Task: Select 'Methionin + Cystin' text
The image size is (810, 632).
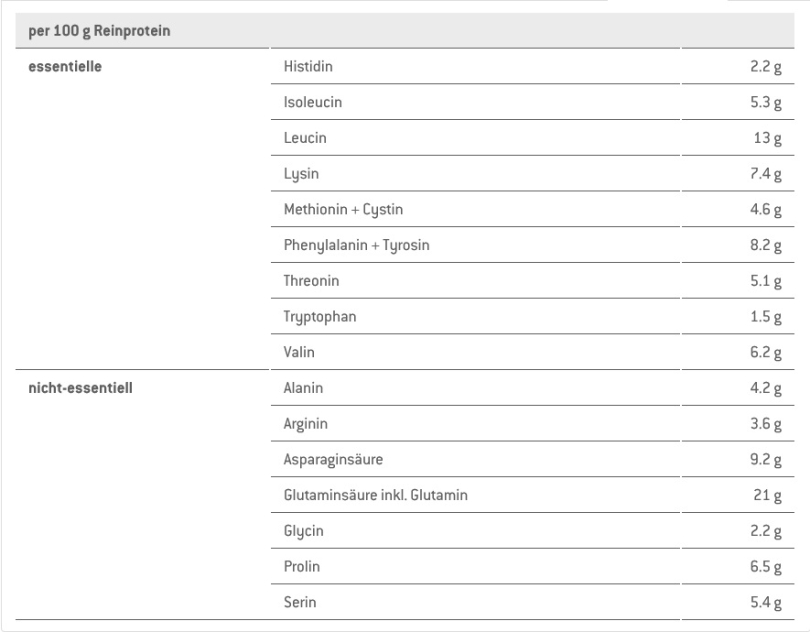Action: coord(343,210)
